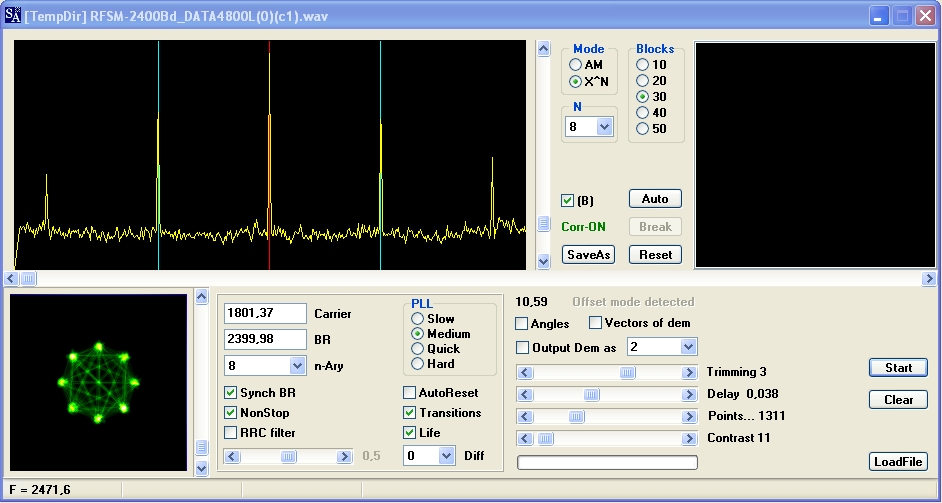Open the N value dropdown
The width and height of the screenshot is (942, 503).
coord(604,127)
